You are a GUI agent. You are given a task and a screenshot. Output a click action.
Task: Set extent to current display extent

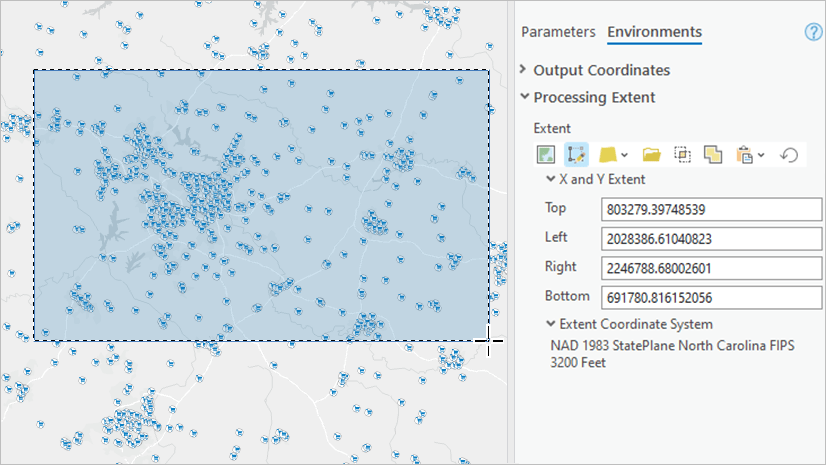click(546, 155)
